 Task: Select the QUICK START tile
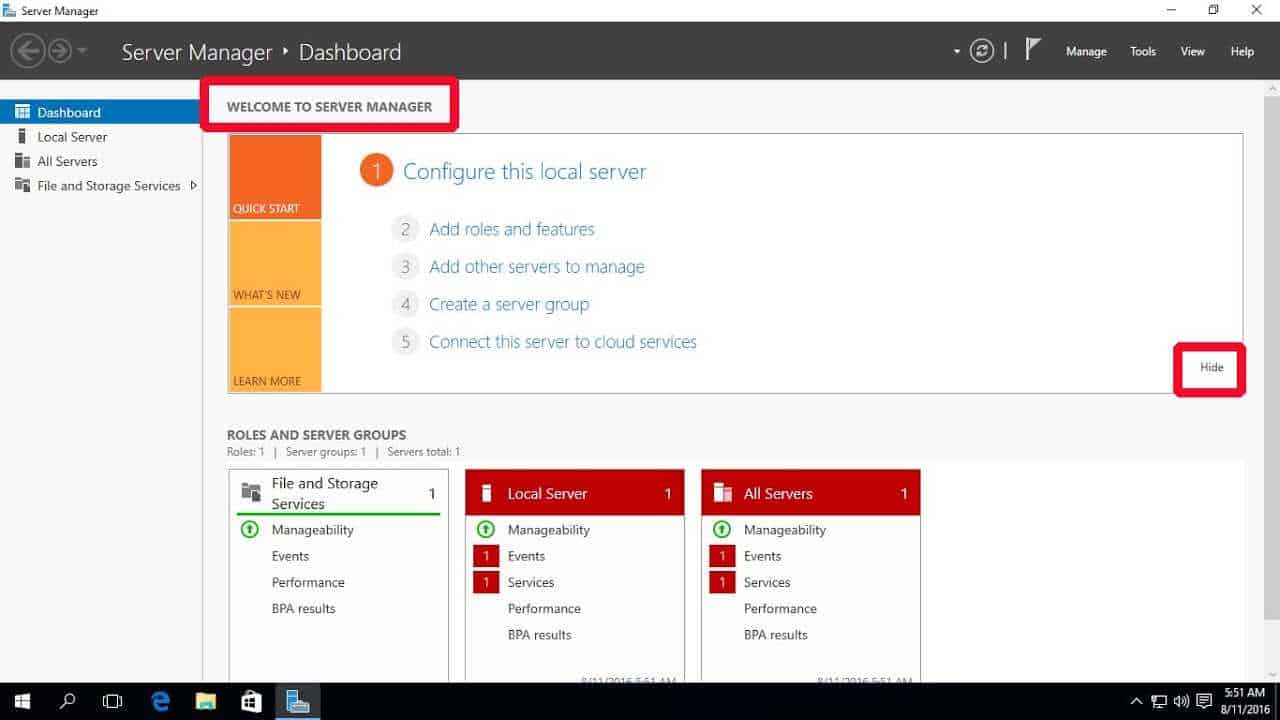coord(275,177)
